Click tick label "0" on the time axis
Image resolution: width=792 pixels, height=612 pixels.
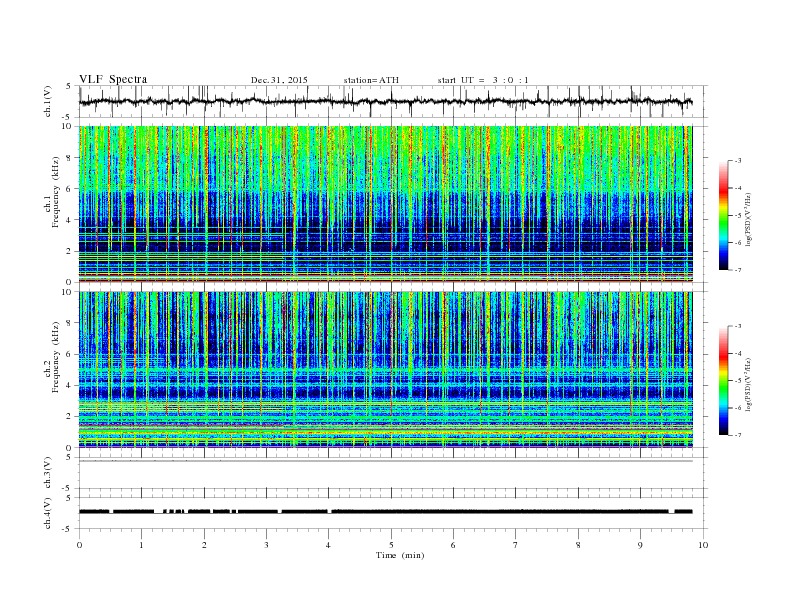coord(79,545)
